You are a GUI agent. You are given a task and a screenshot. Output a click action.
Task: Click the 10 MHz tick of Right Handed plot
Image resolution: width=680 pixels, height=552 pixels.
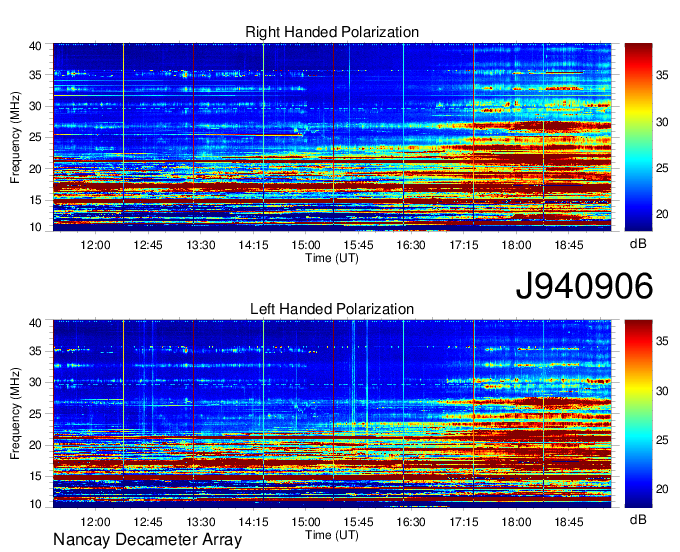pyautogui.click(x=35, y=227)
